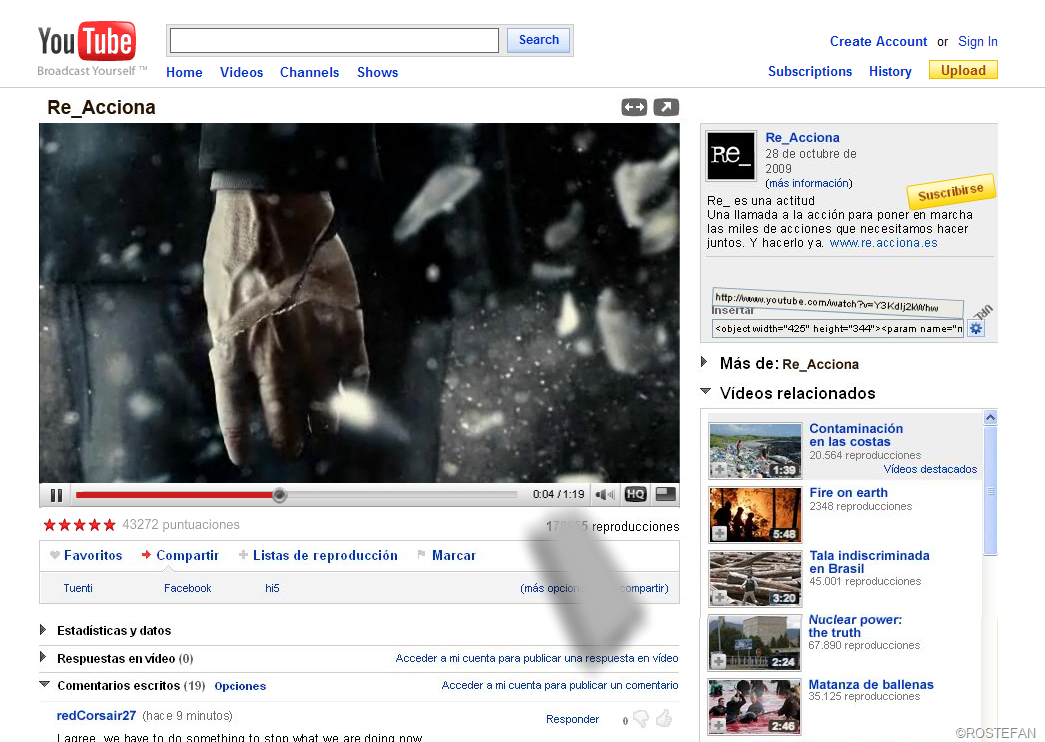
Task: Flag the video with Marcar
Action: [447, 555]
